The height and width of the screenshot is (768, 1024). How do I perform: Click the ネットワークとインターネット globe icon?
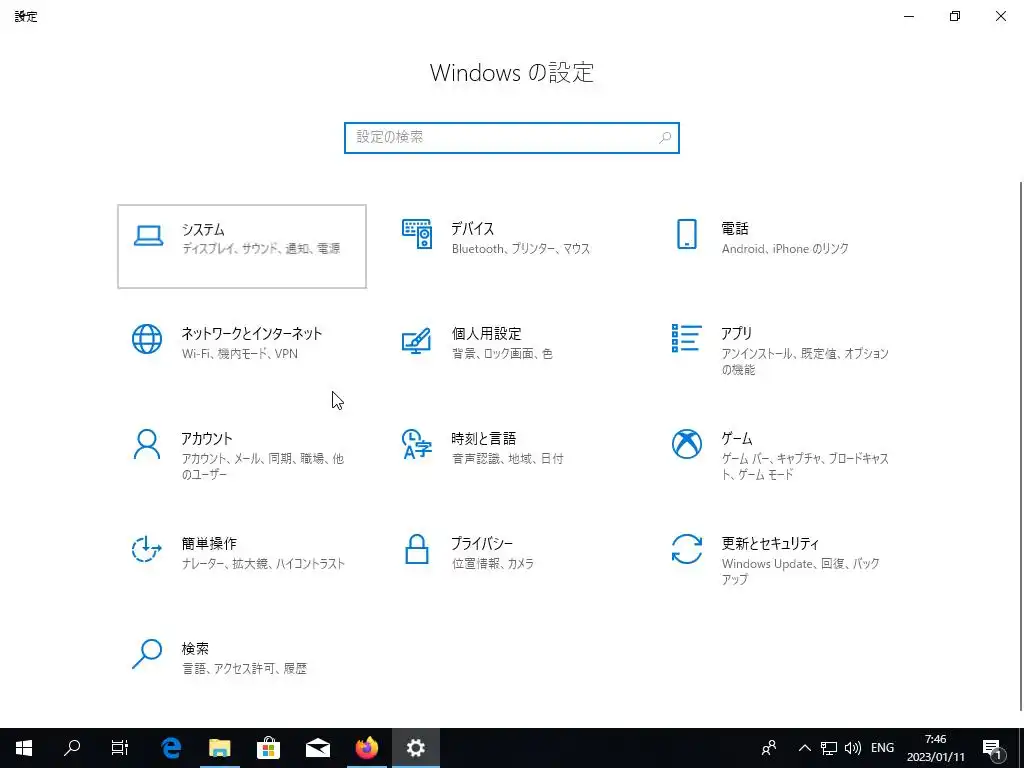[x=147, y=339]
